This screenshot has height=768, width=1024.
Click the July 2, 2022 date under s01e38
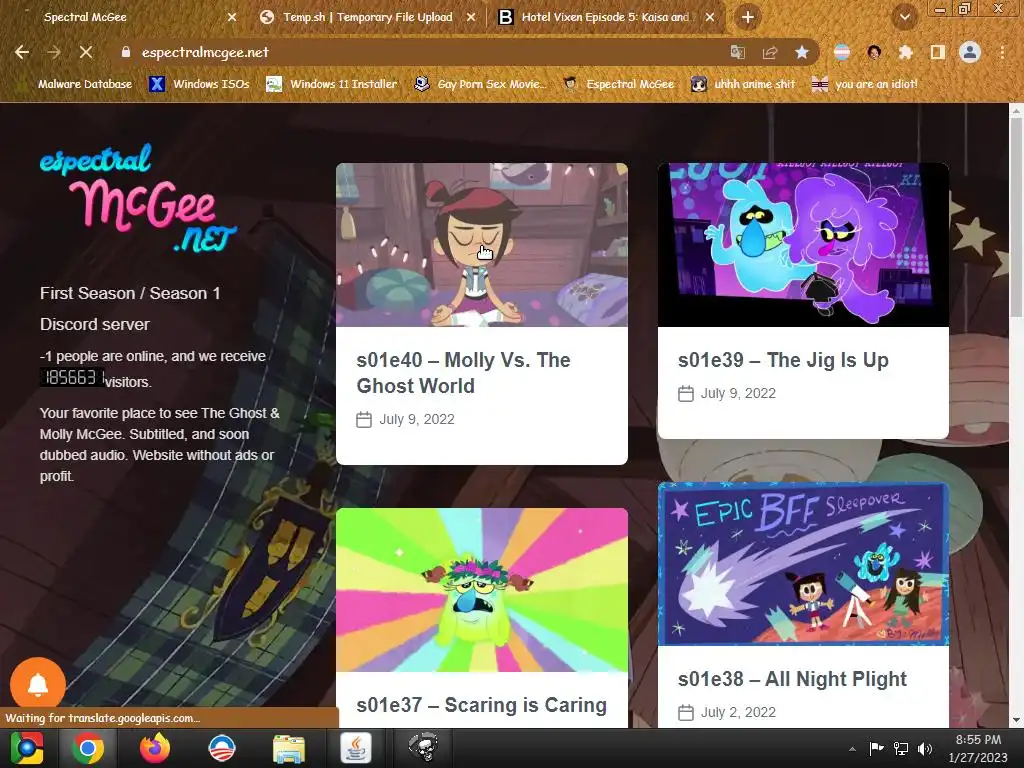point(738,712)
